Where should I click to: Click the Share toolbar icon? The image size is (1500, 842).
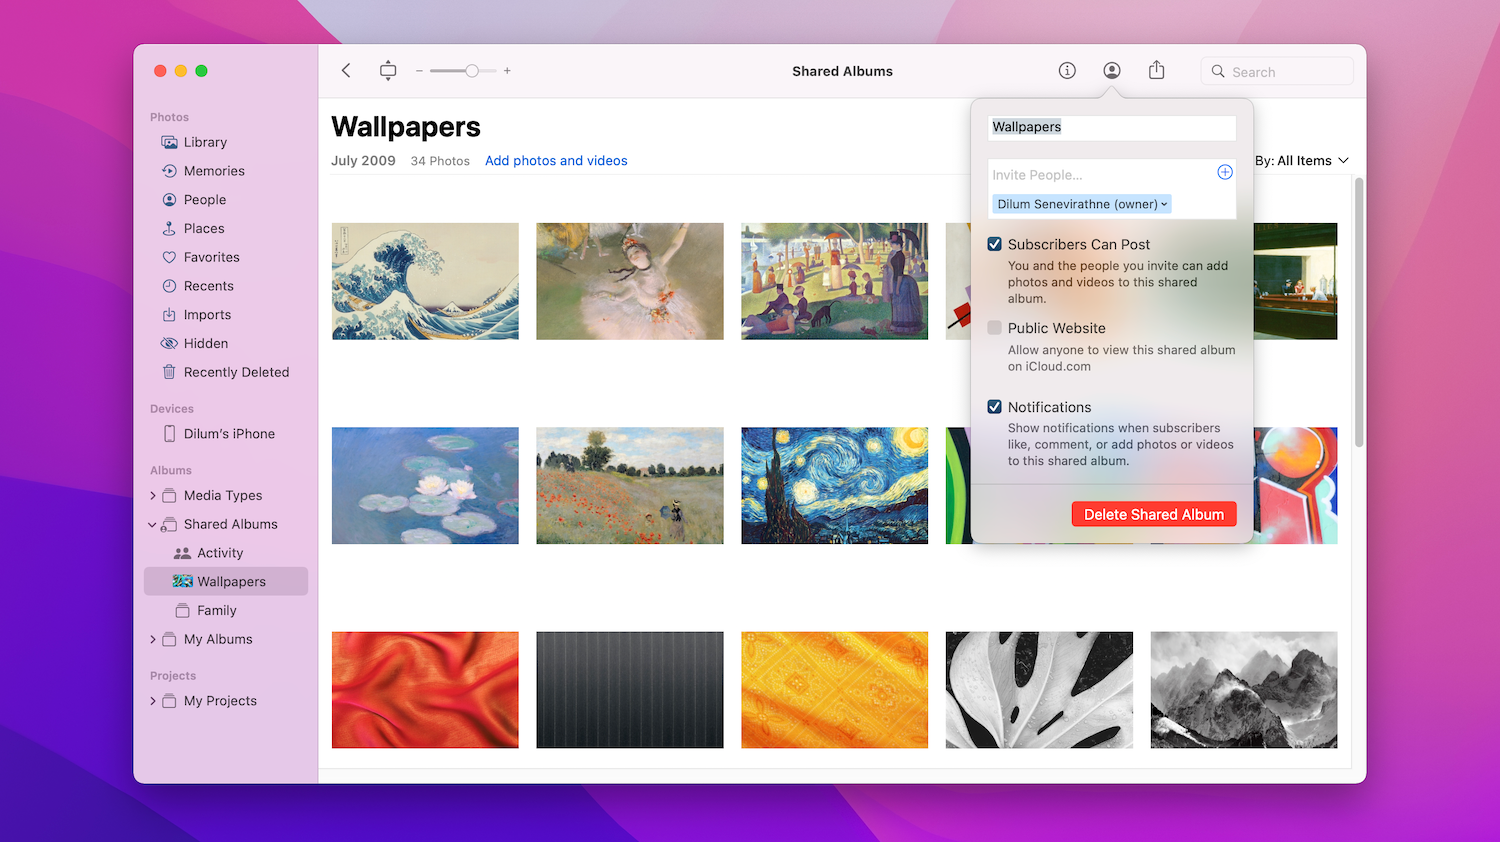1157,70
